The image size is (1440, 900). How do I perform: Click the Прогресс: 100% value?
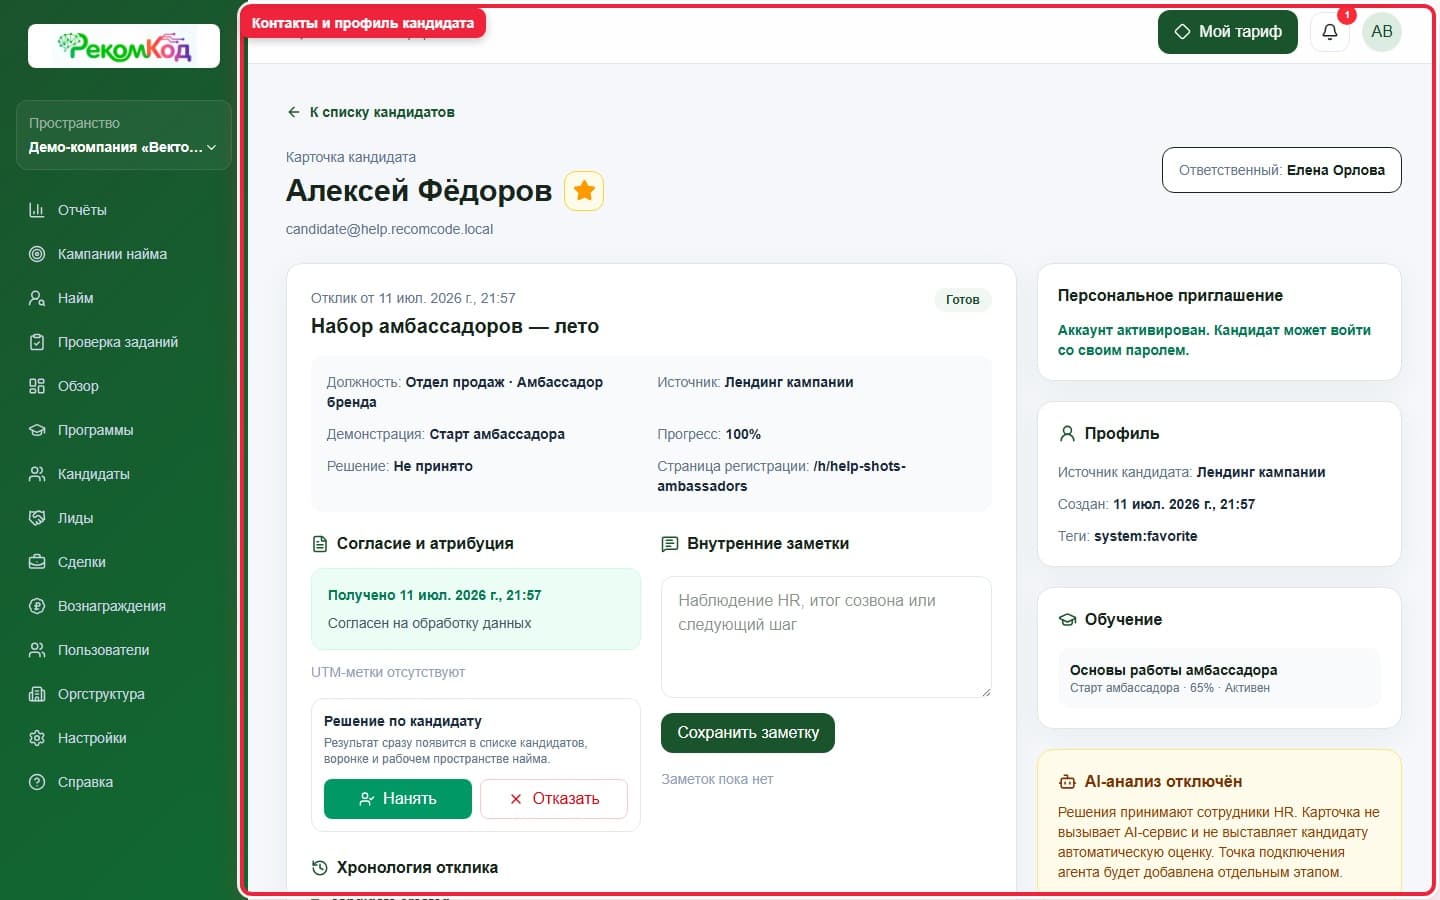pos(743,434)
